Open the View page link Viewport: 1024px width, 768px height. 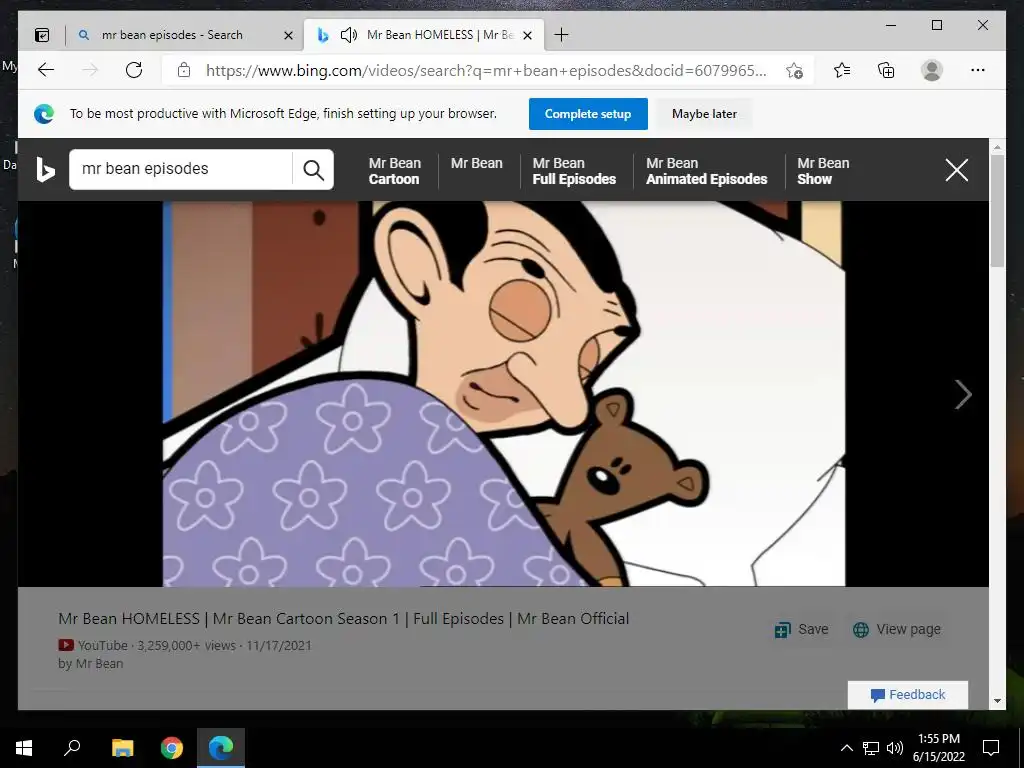[x=897, y=630]
